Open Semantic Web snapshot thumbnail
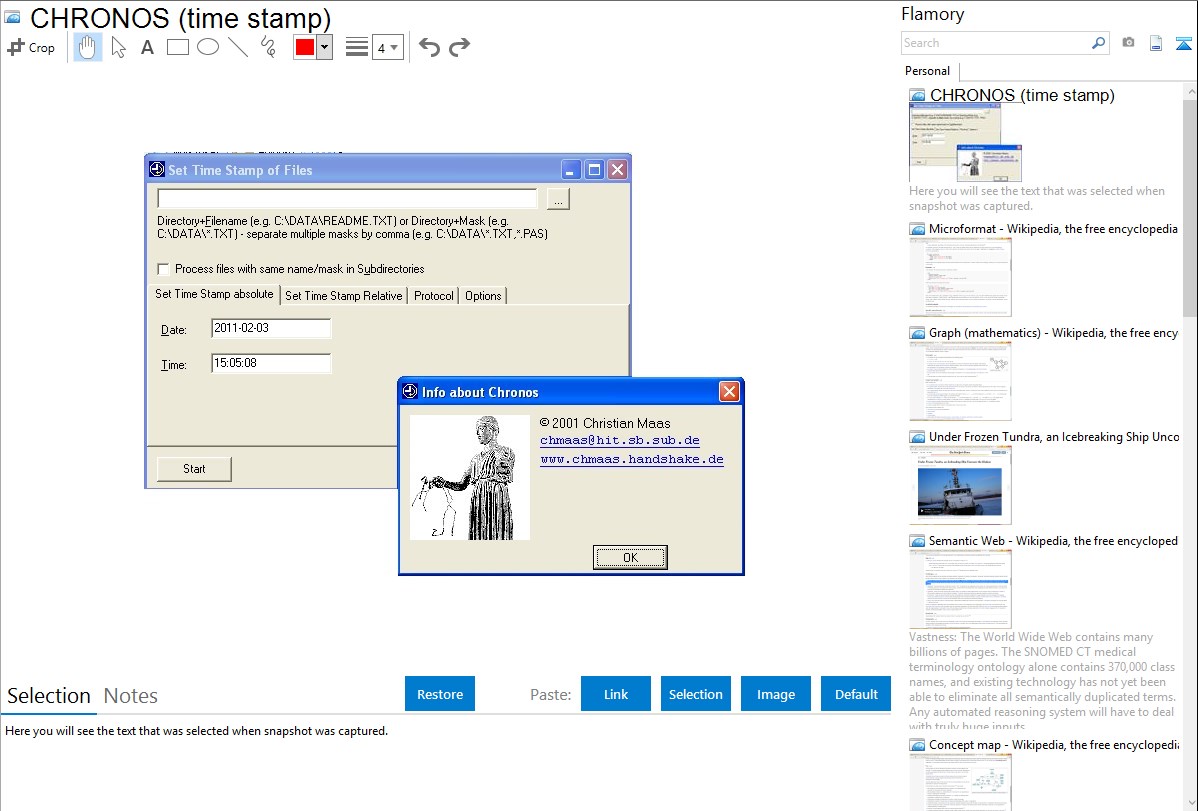The width and height of the screenshot is (1198, 811). [x=960, y=589]
